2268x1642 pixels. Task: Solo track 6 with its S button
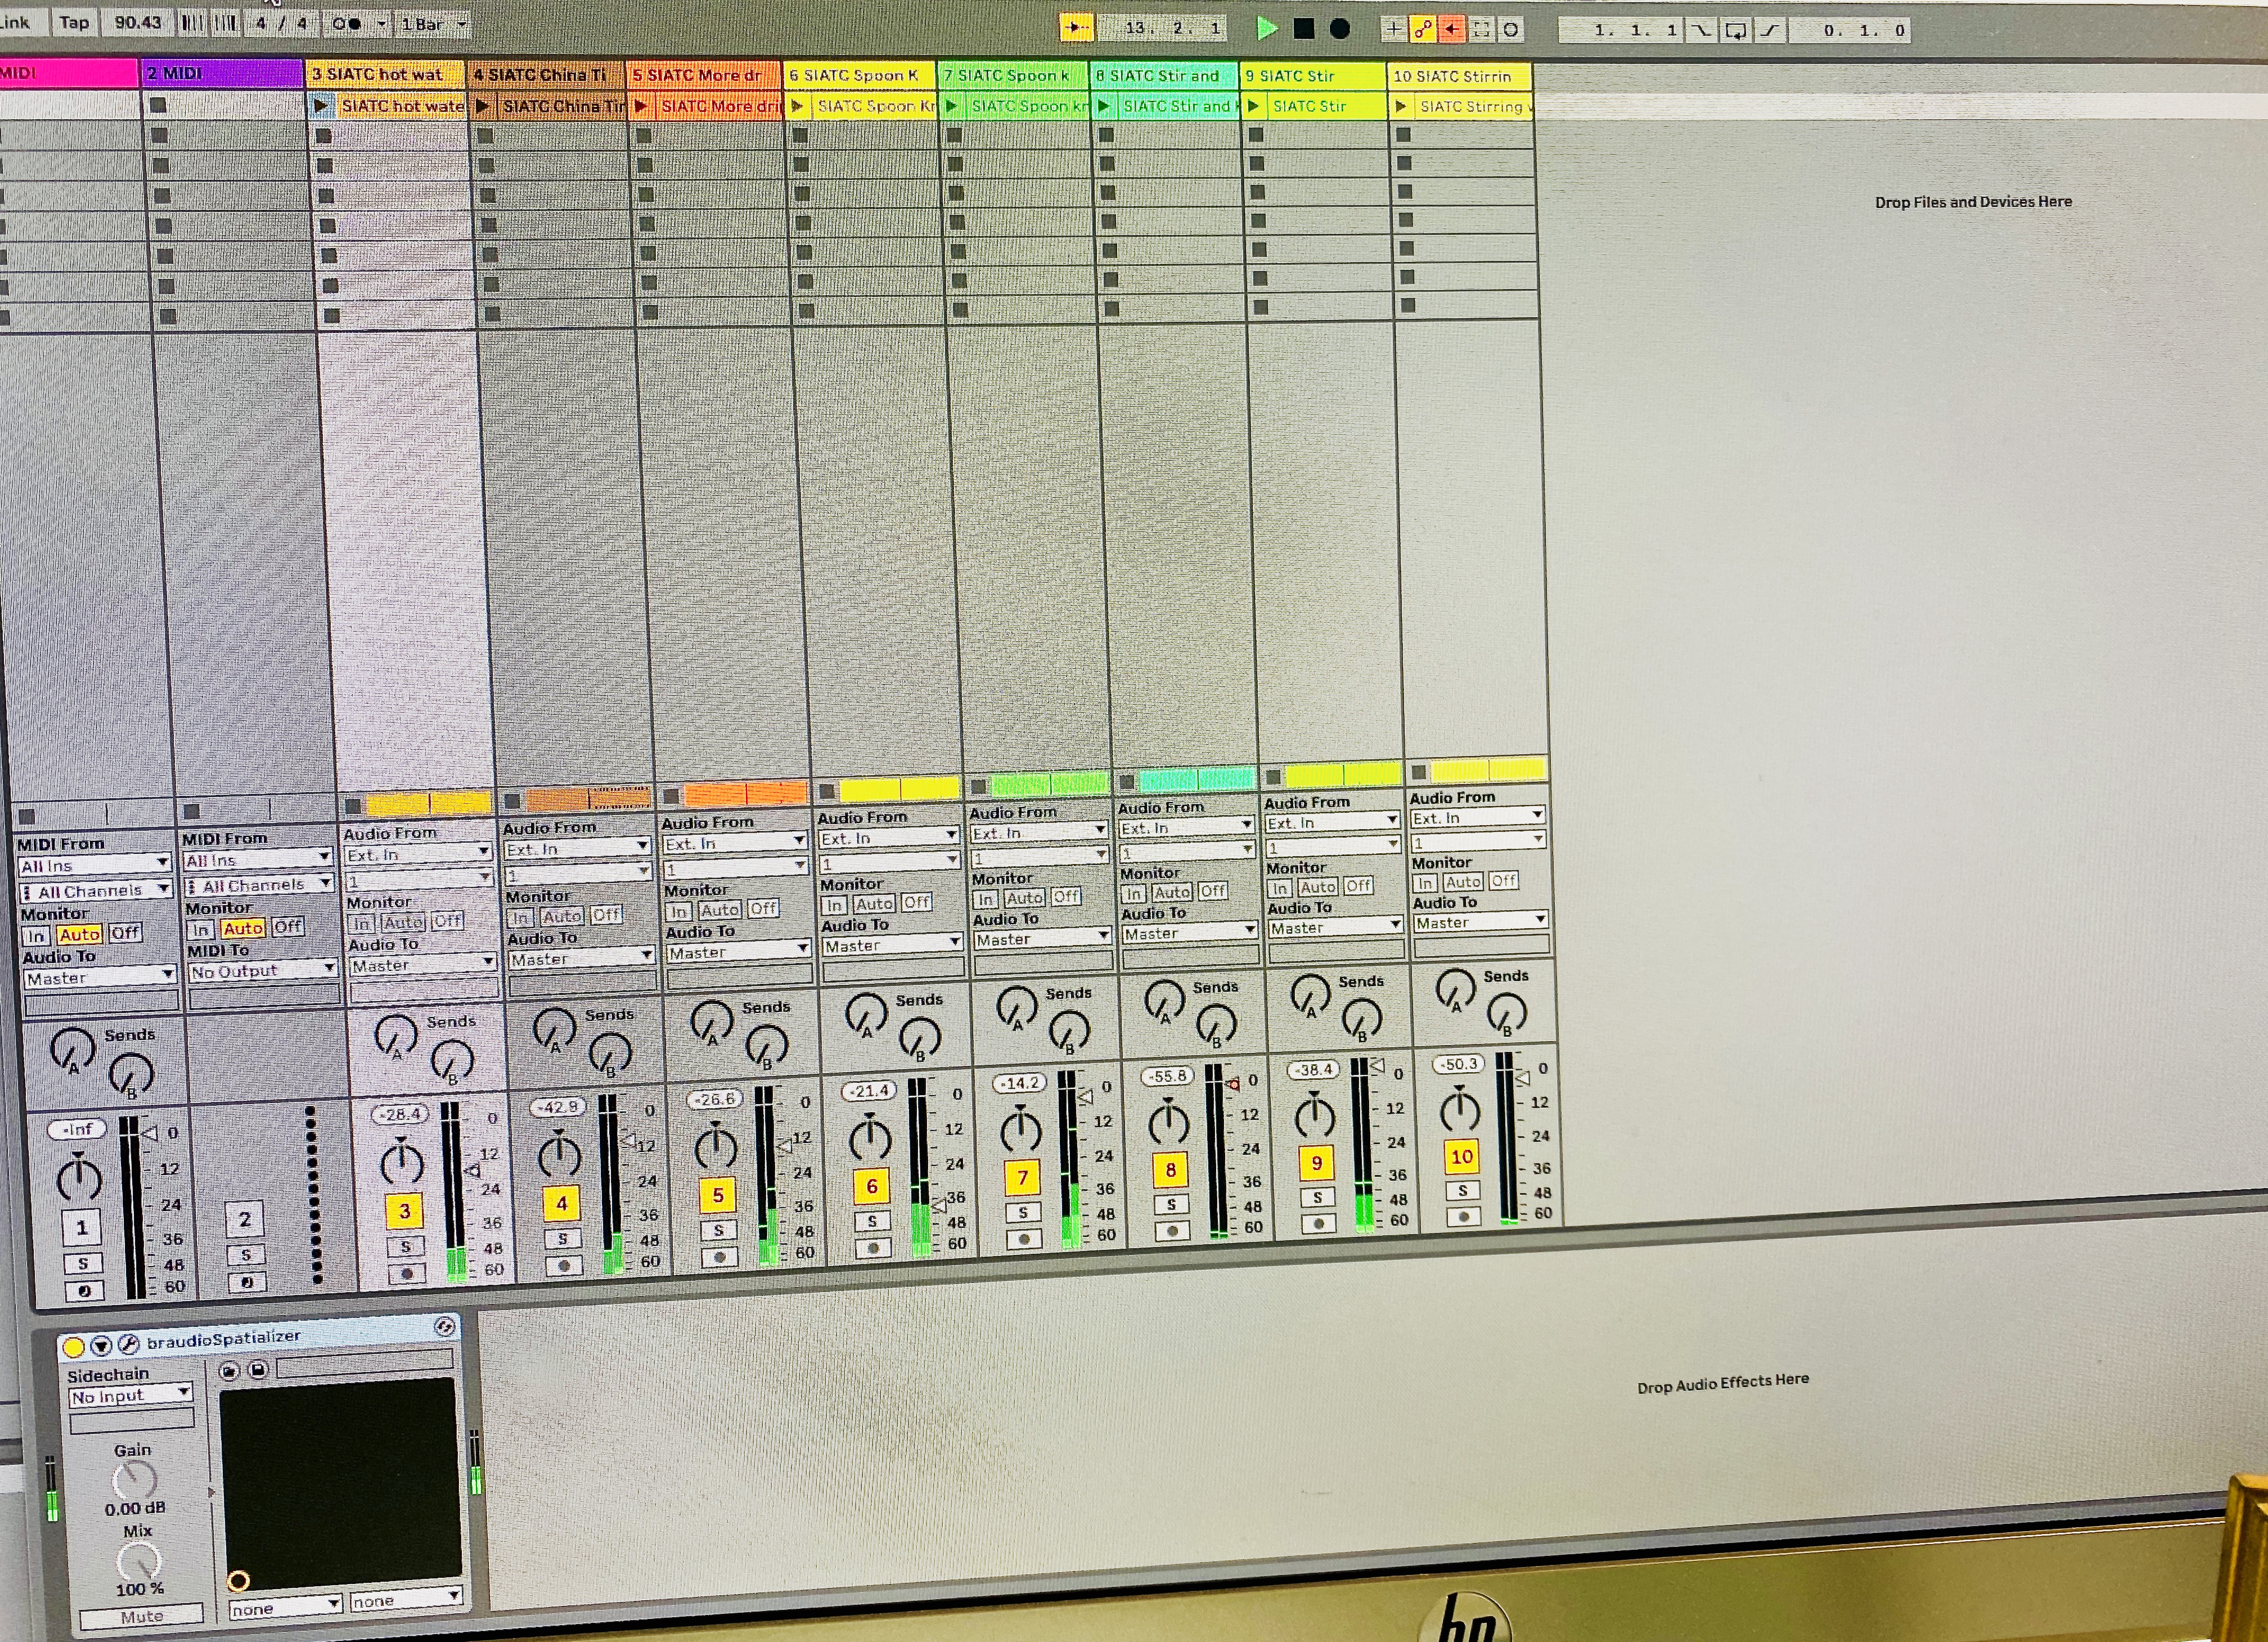(x=872, y=1221)
